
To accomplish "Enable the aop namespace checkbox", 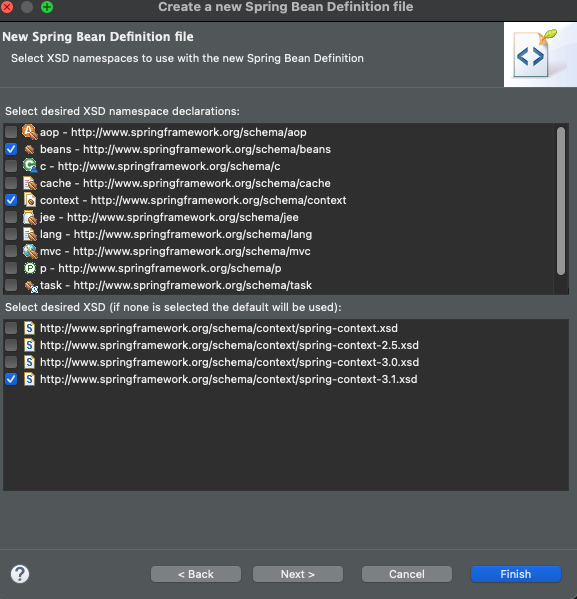I will (11, 132).
